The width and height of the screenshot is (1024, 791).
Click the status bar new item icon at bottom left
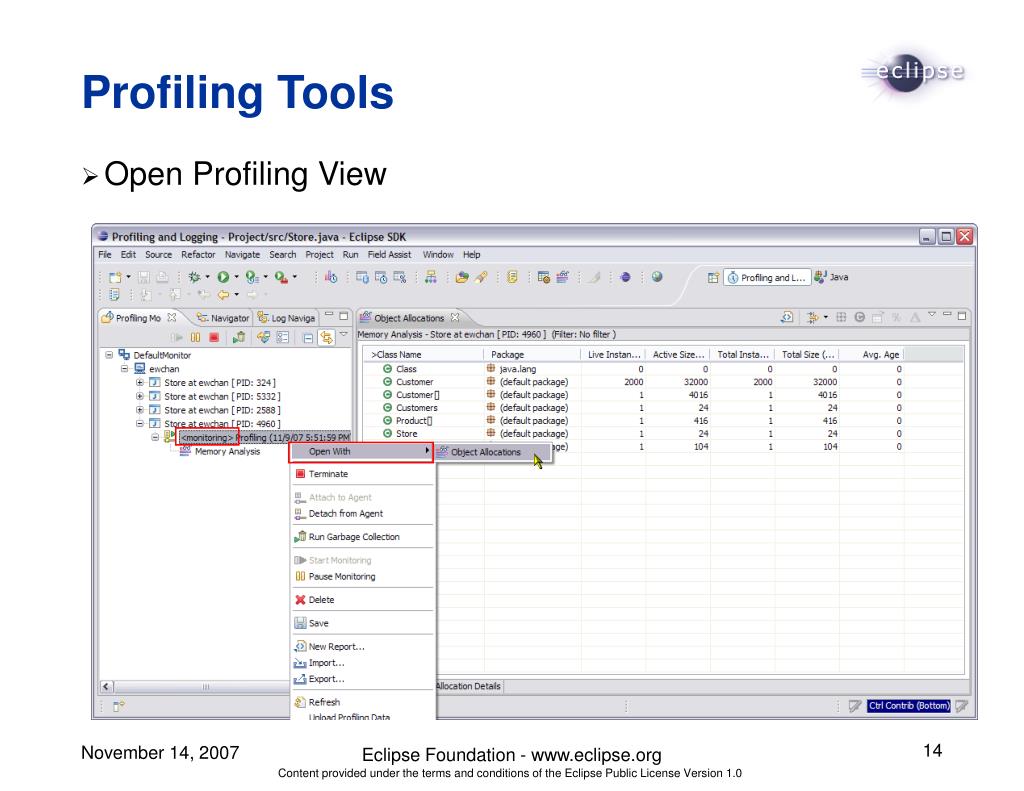[118, 706]
